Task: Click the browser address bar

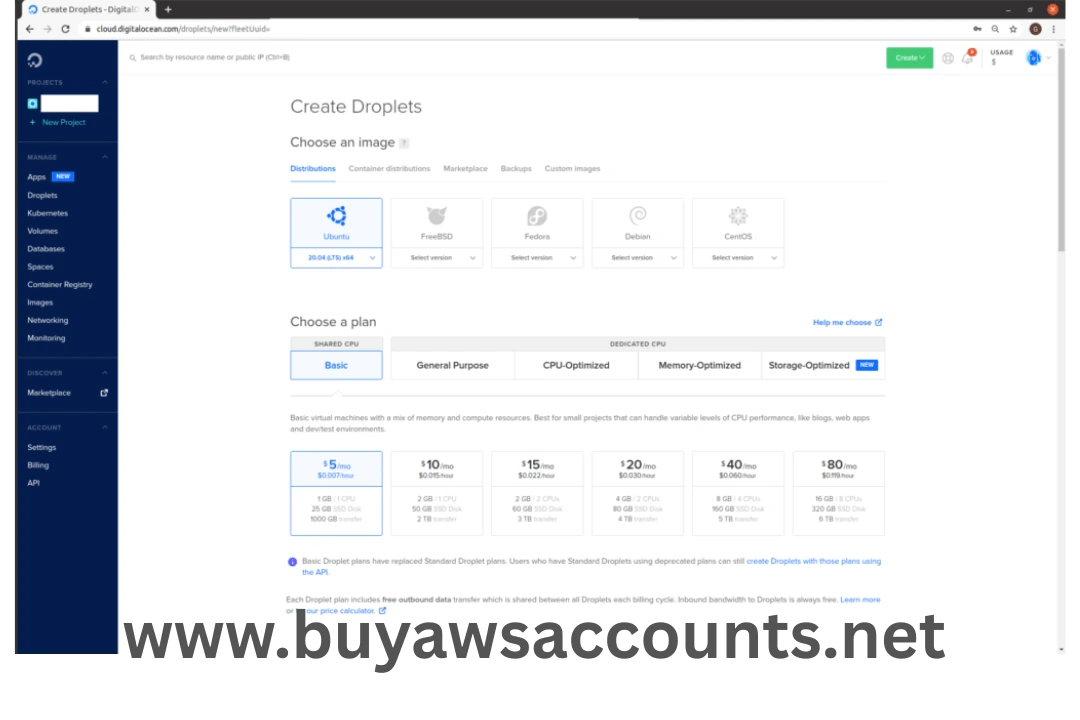Action: pyautogui.click(x=183, y=29)
